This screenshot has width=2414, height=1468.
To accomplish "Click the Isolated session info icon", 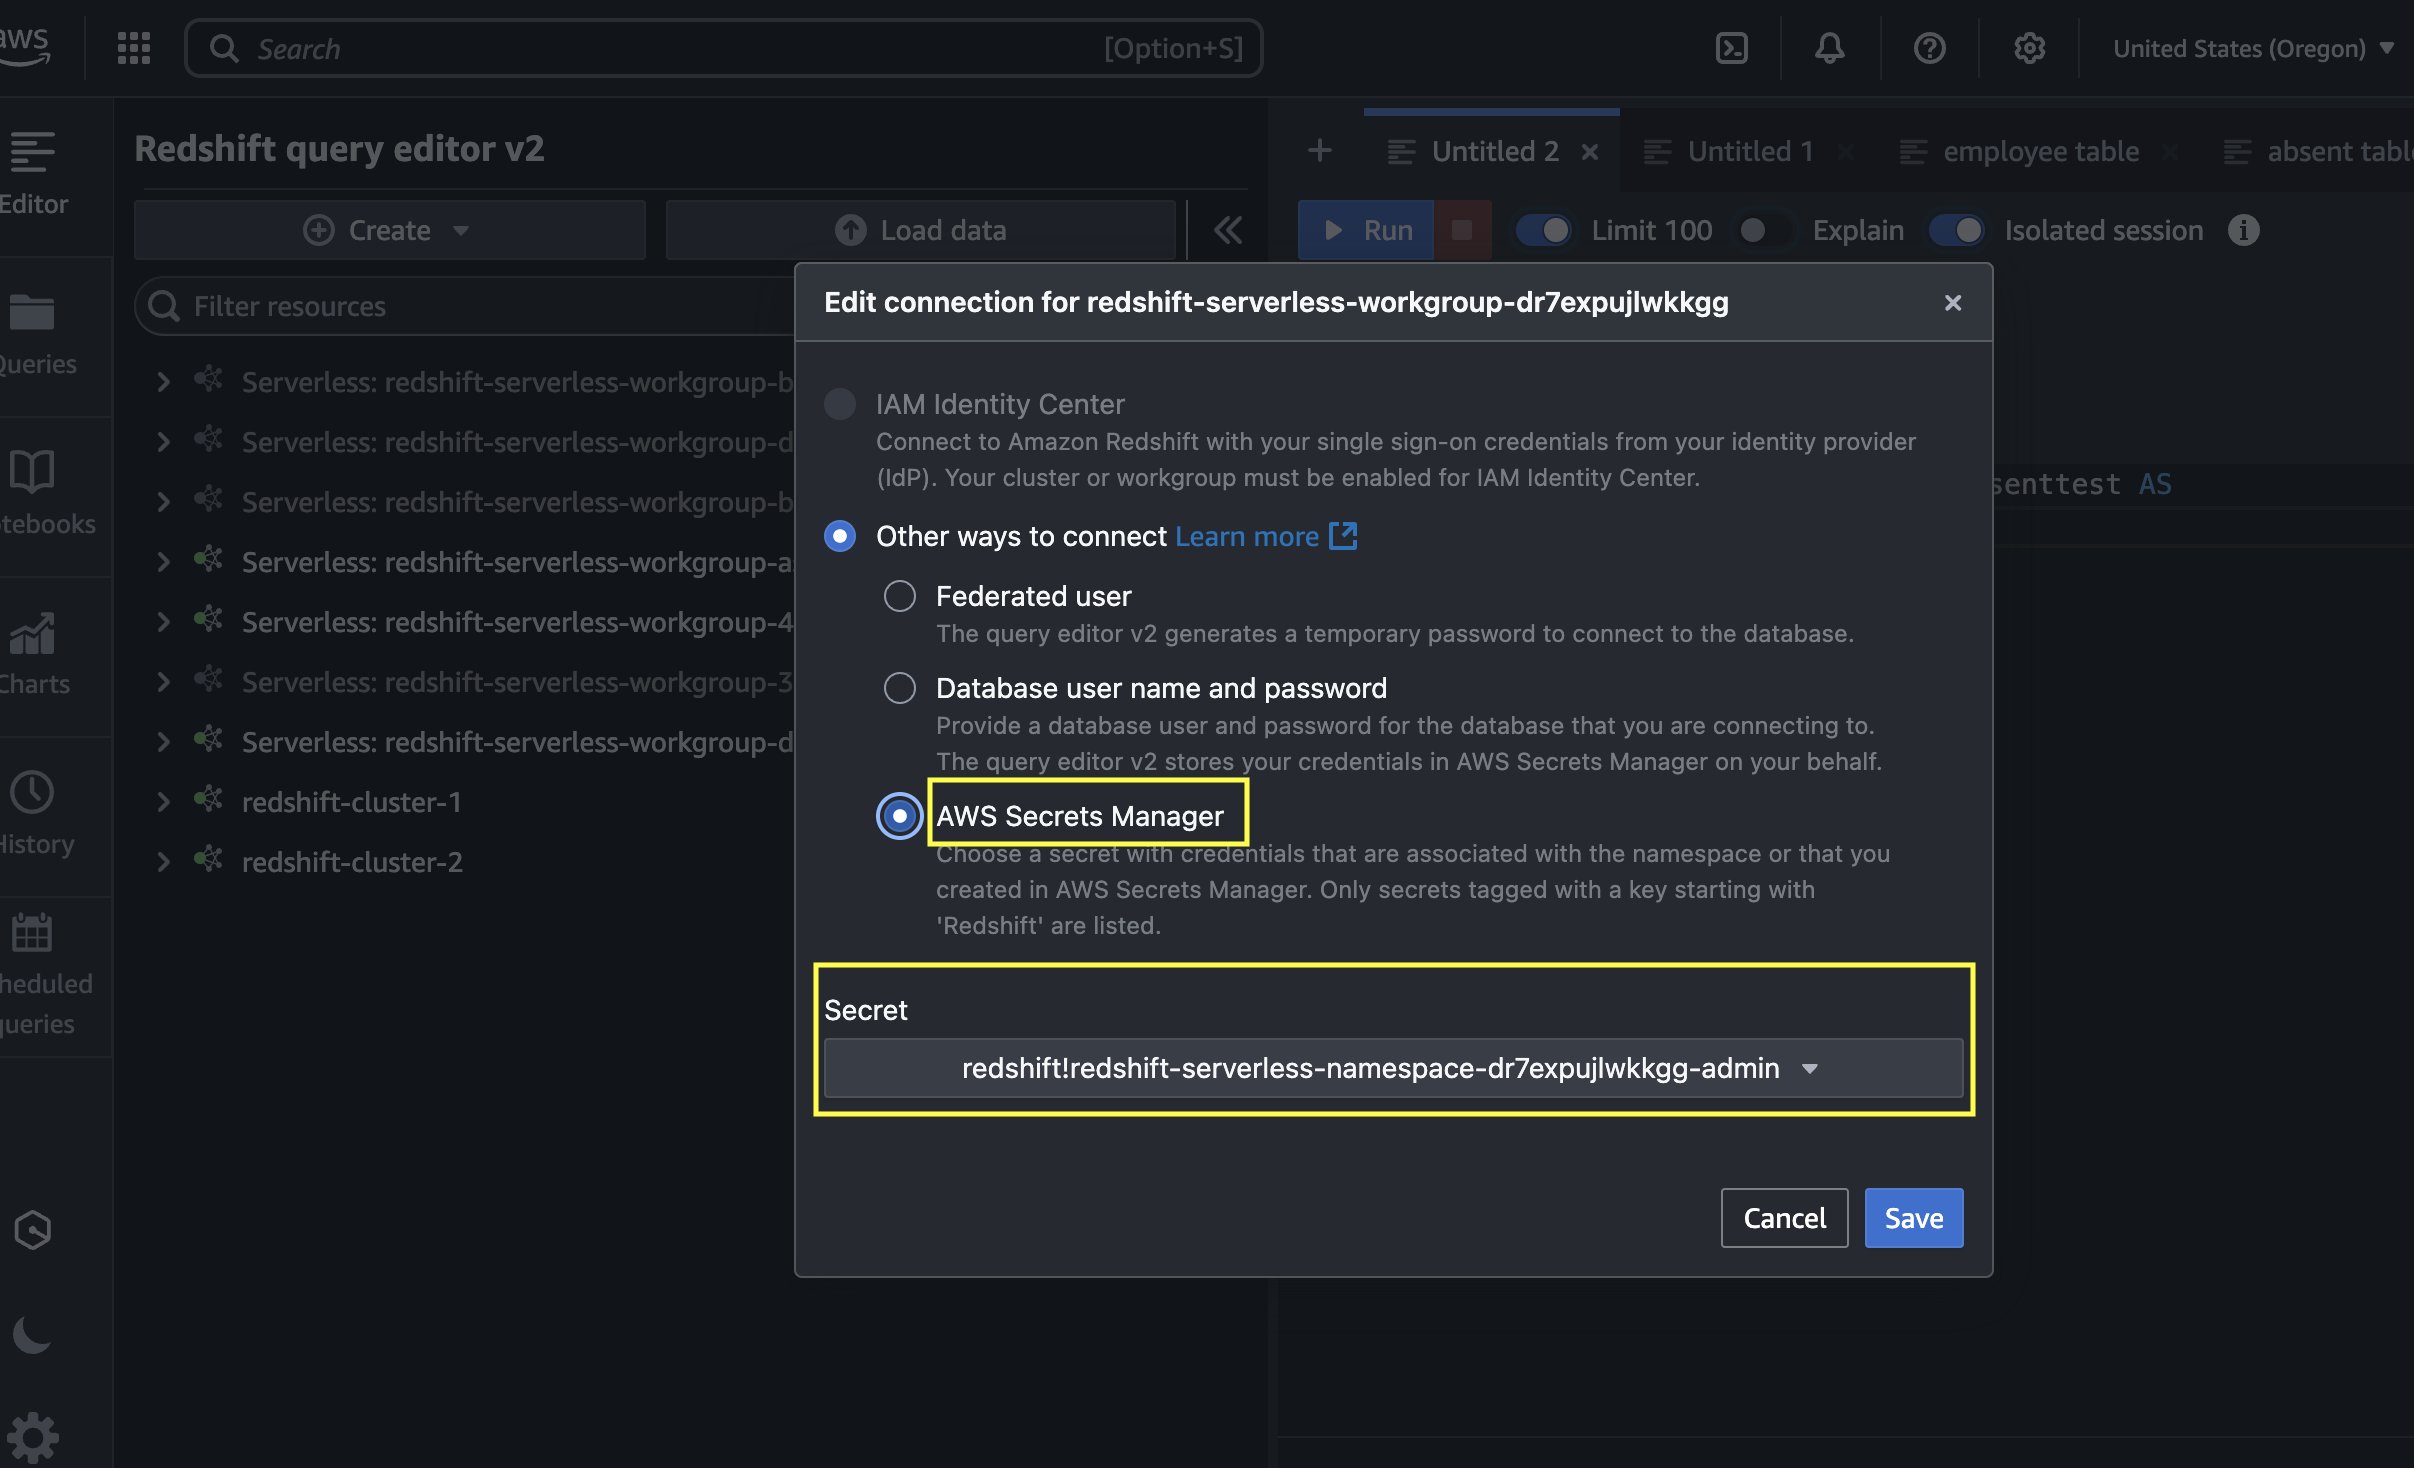I will click(2243, 230).
